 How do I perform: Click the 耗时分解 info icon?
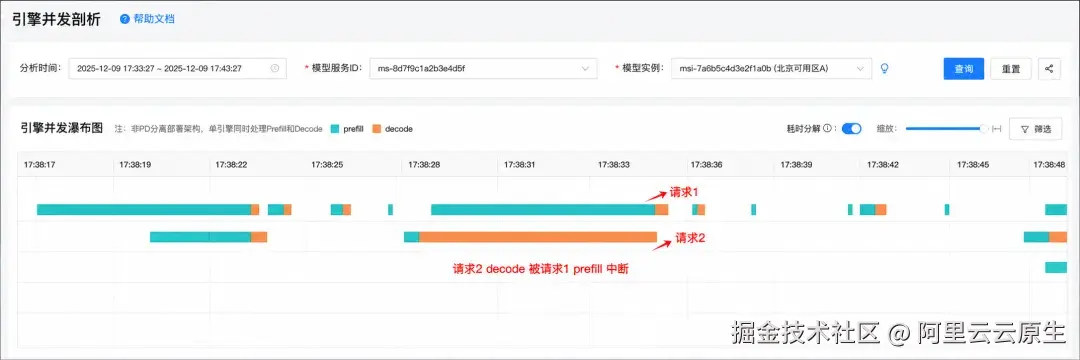click(x=827, y=129)
